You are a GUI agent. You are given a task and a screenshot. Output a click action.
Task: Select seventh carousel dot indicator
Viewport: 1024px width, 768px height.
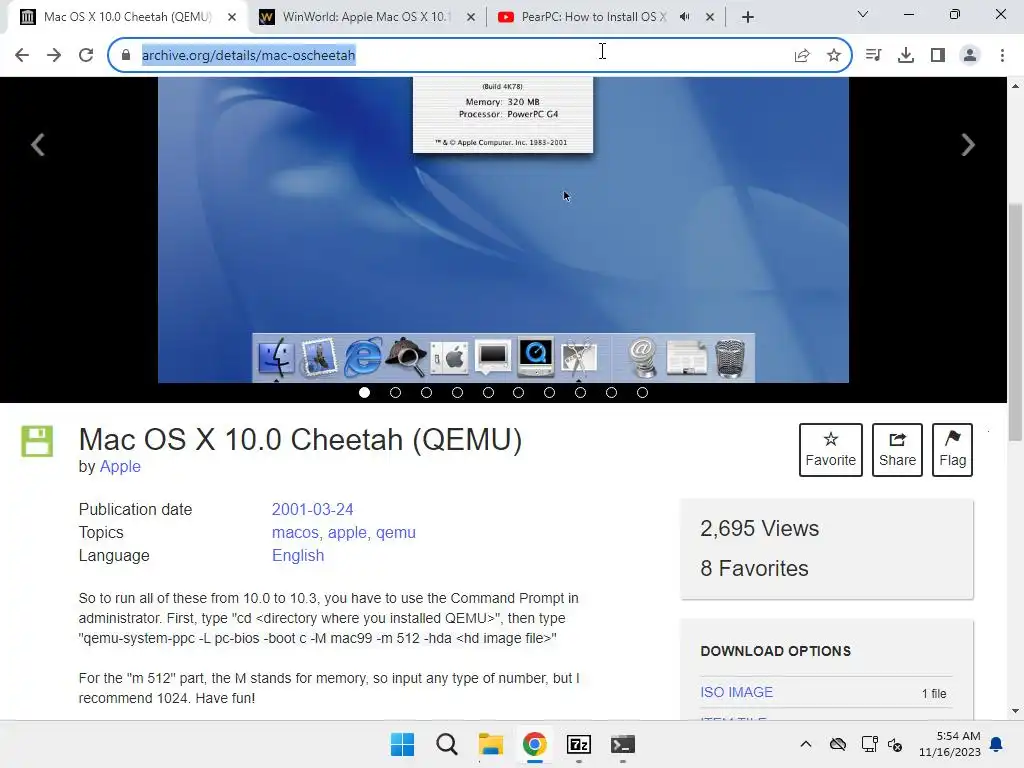[x=549, y=392]
